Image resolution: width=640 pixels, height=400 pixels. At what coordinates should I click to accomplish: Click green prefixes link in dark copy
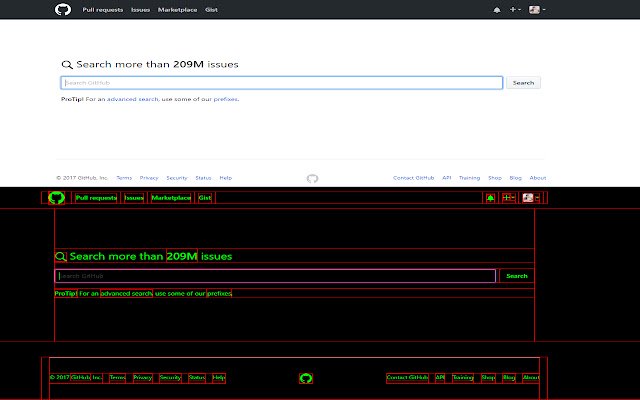pyautogui.click(x=219, y=293)
